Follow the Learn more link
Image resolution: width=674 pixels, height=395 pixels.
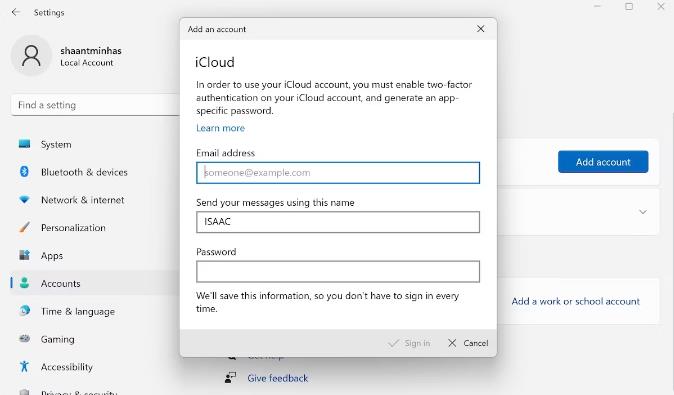tap(220, 128)
